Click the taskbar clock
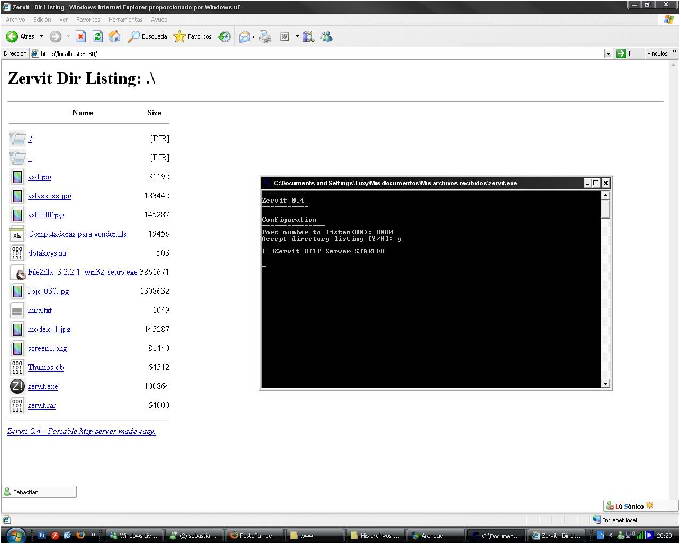Screen dimensions: 681x545 pos(664,535)
